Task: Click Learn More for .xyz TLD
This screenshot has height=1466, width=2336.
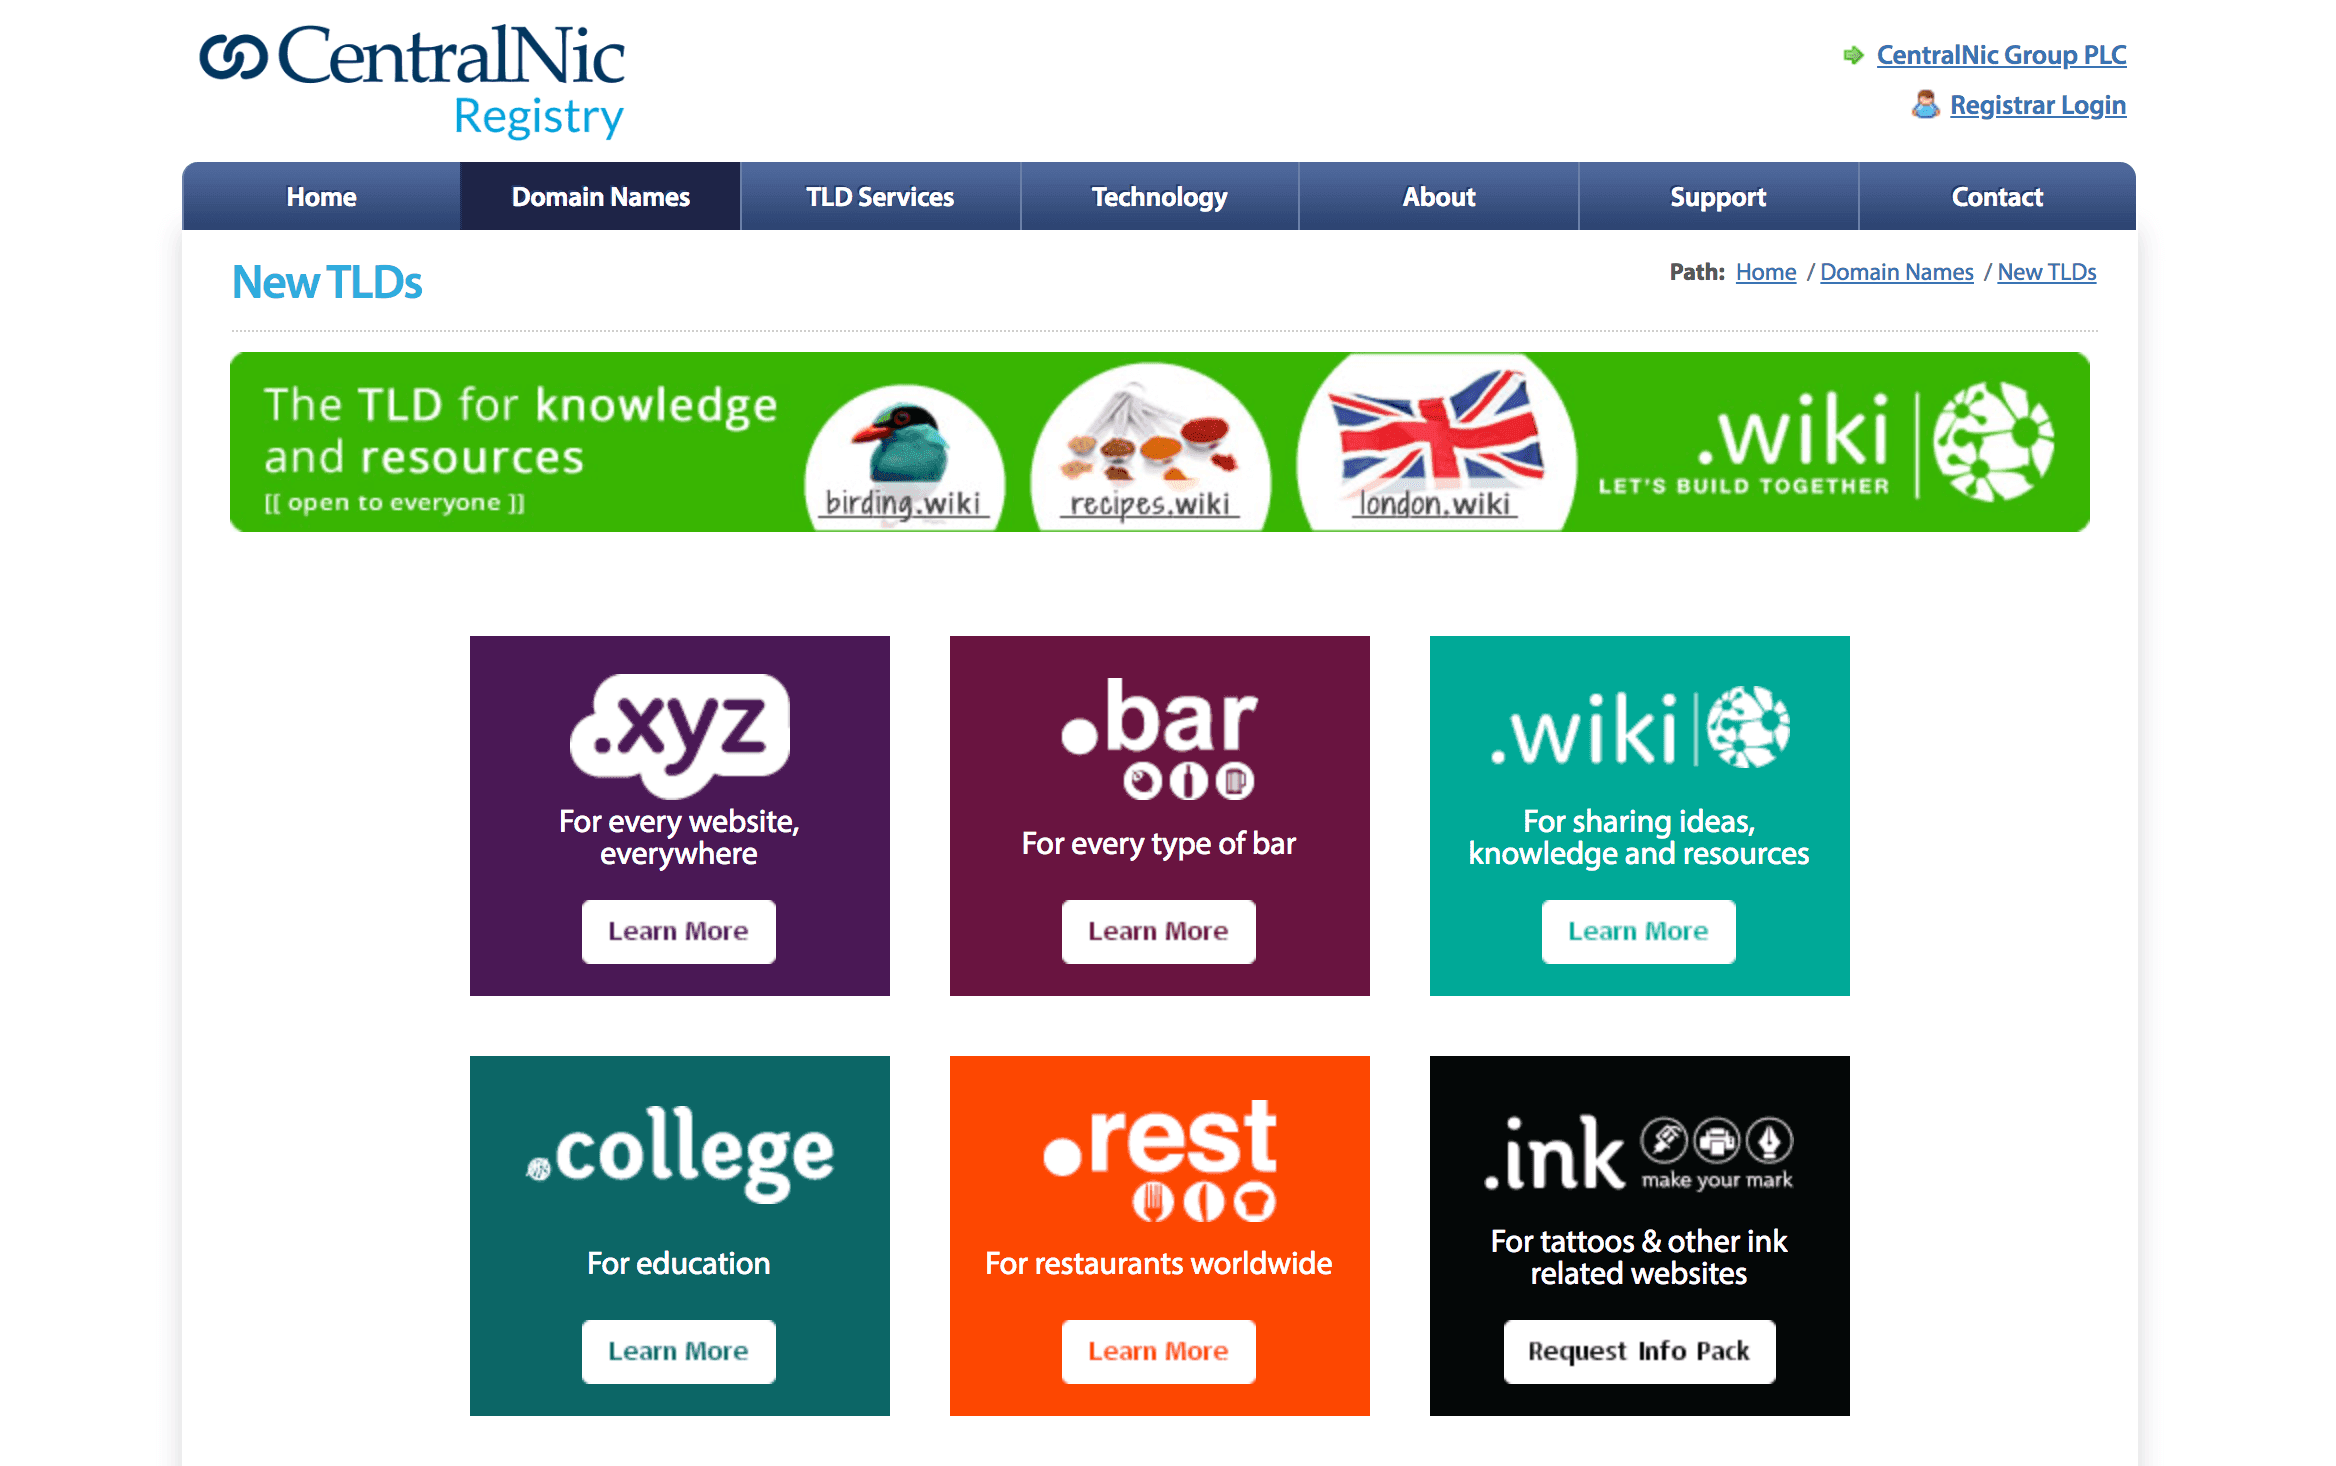Action: coord(679,931)
